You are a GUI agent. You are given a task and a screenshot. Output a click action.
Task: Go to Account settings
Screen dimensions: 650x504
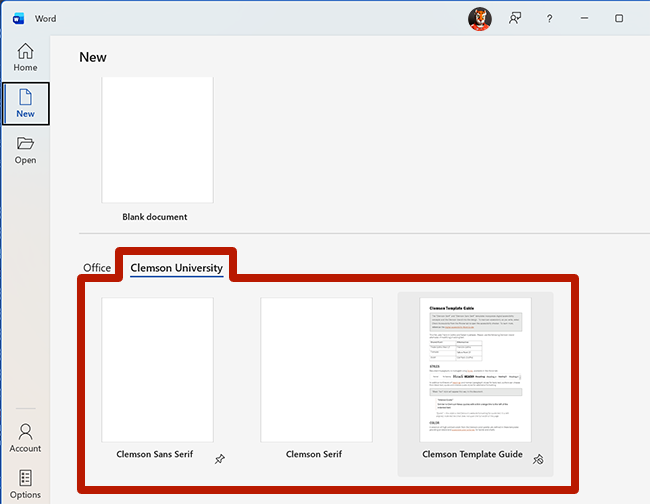25,438
